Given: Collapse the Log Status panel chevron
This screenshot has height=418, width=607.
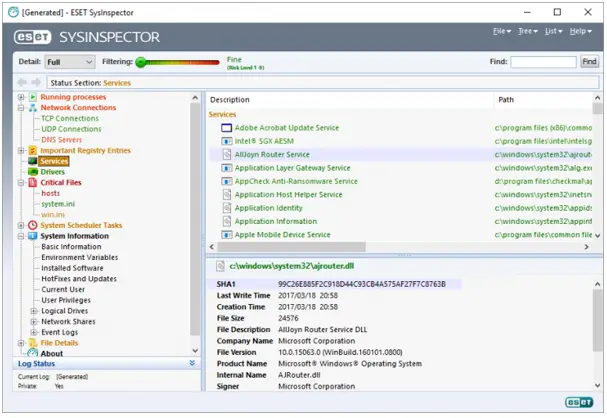Looking at the screenshot, I should pos(192,363).
